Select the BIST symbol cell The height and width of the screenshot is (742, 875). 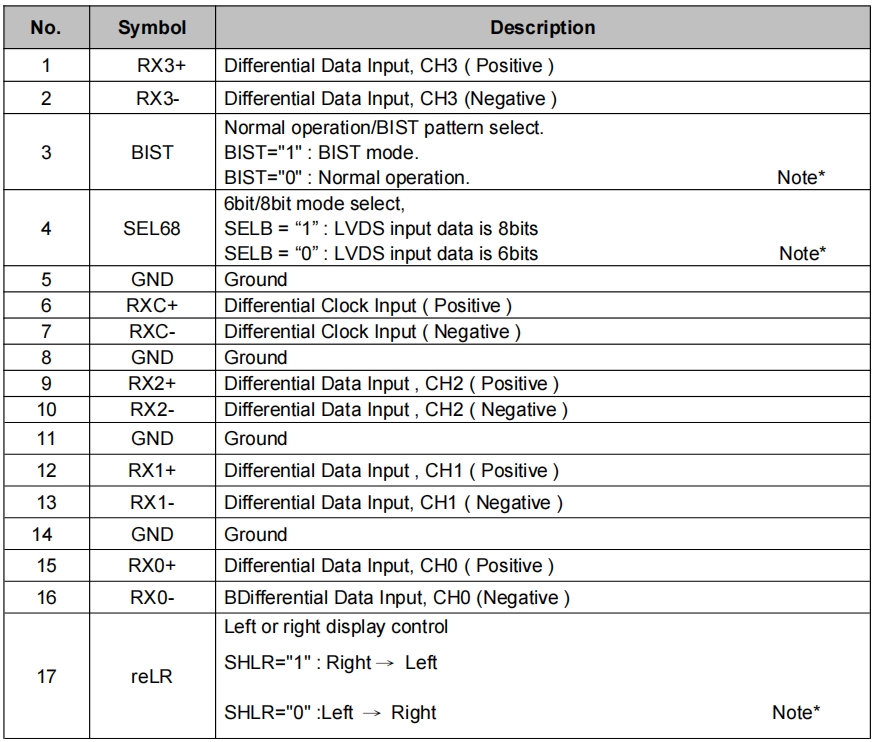click(152, 153)
